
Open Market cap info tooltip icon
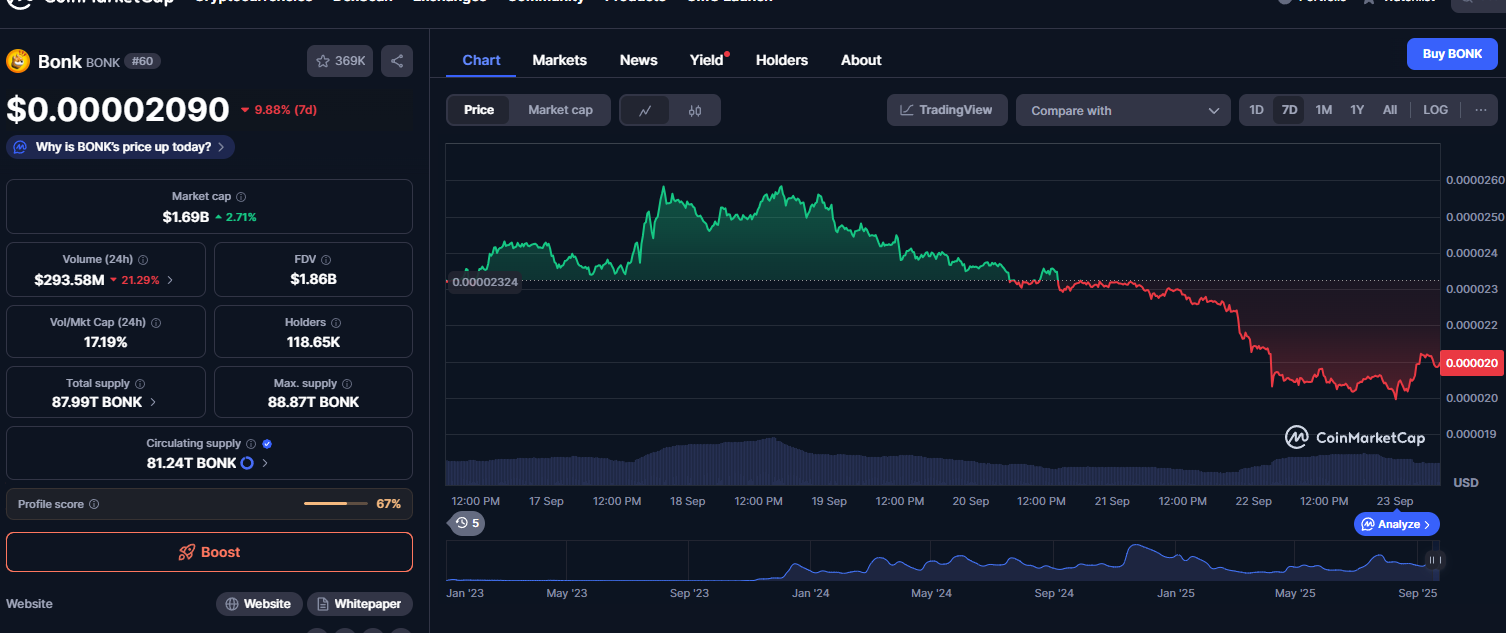click(x=241, y=197)
